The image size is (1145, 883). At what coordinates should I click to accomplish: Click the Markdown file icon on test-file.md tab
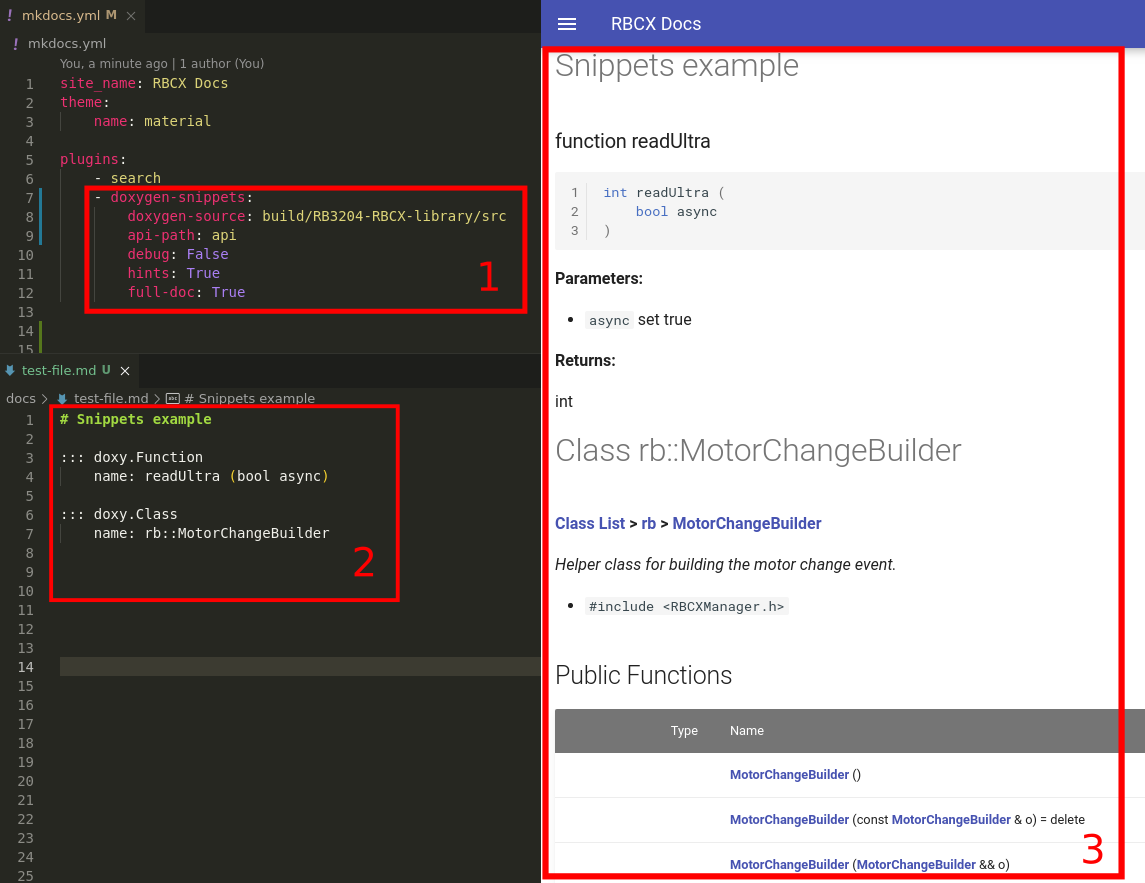[x=8, y=369]
